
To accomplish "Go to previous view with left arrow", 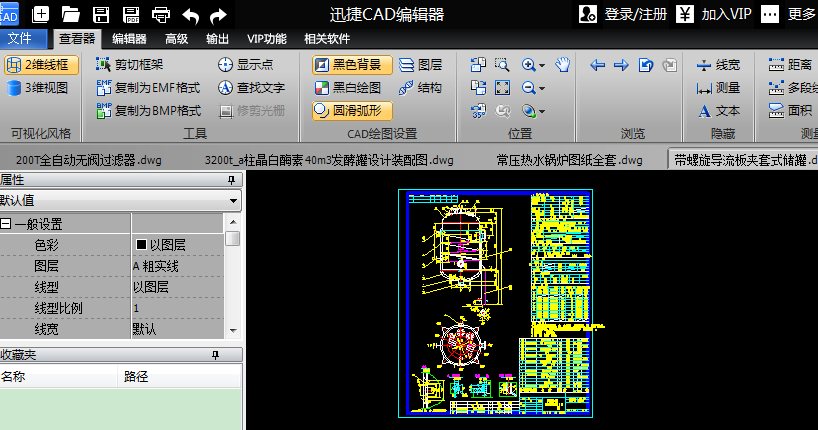I will pos(597,65).
